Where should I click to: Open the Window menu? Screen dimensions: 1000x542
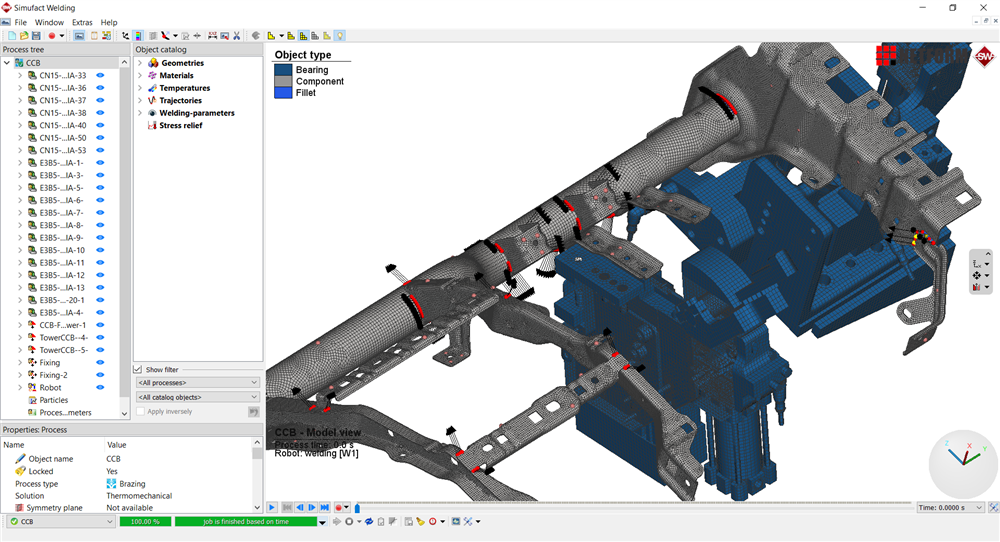pyautogui.click(x=49, y=22)
